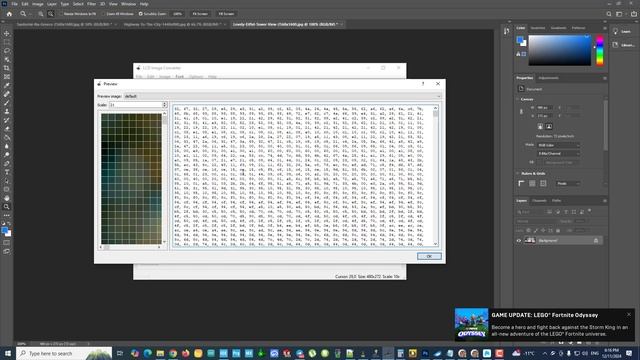
Task: Click the landscape canvas orientation icon
Action: 549,127
